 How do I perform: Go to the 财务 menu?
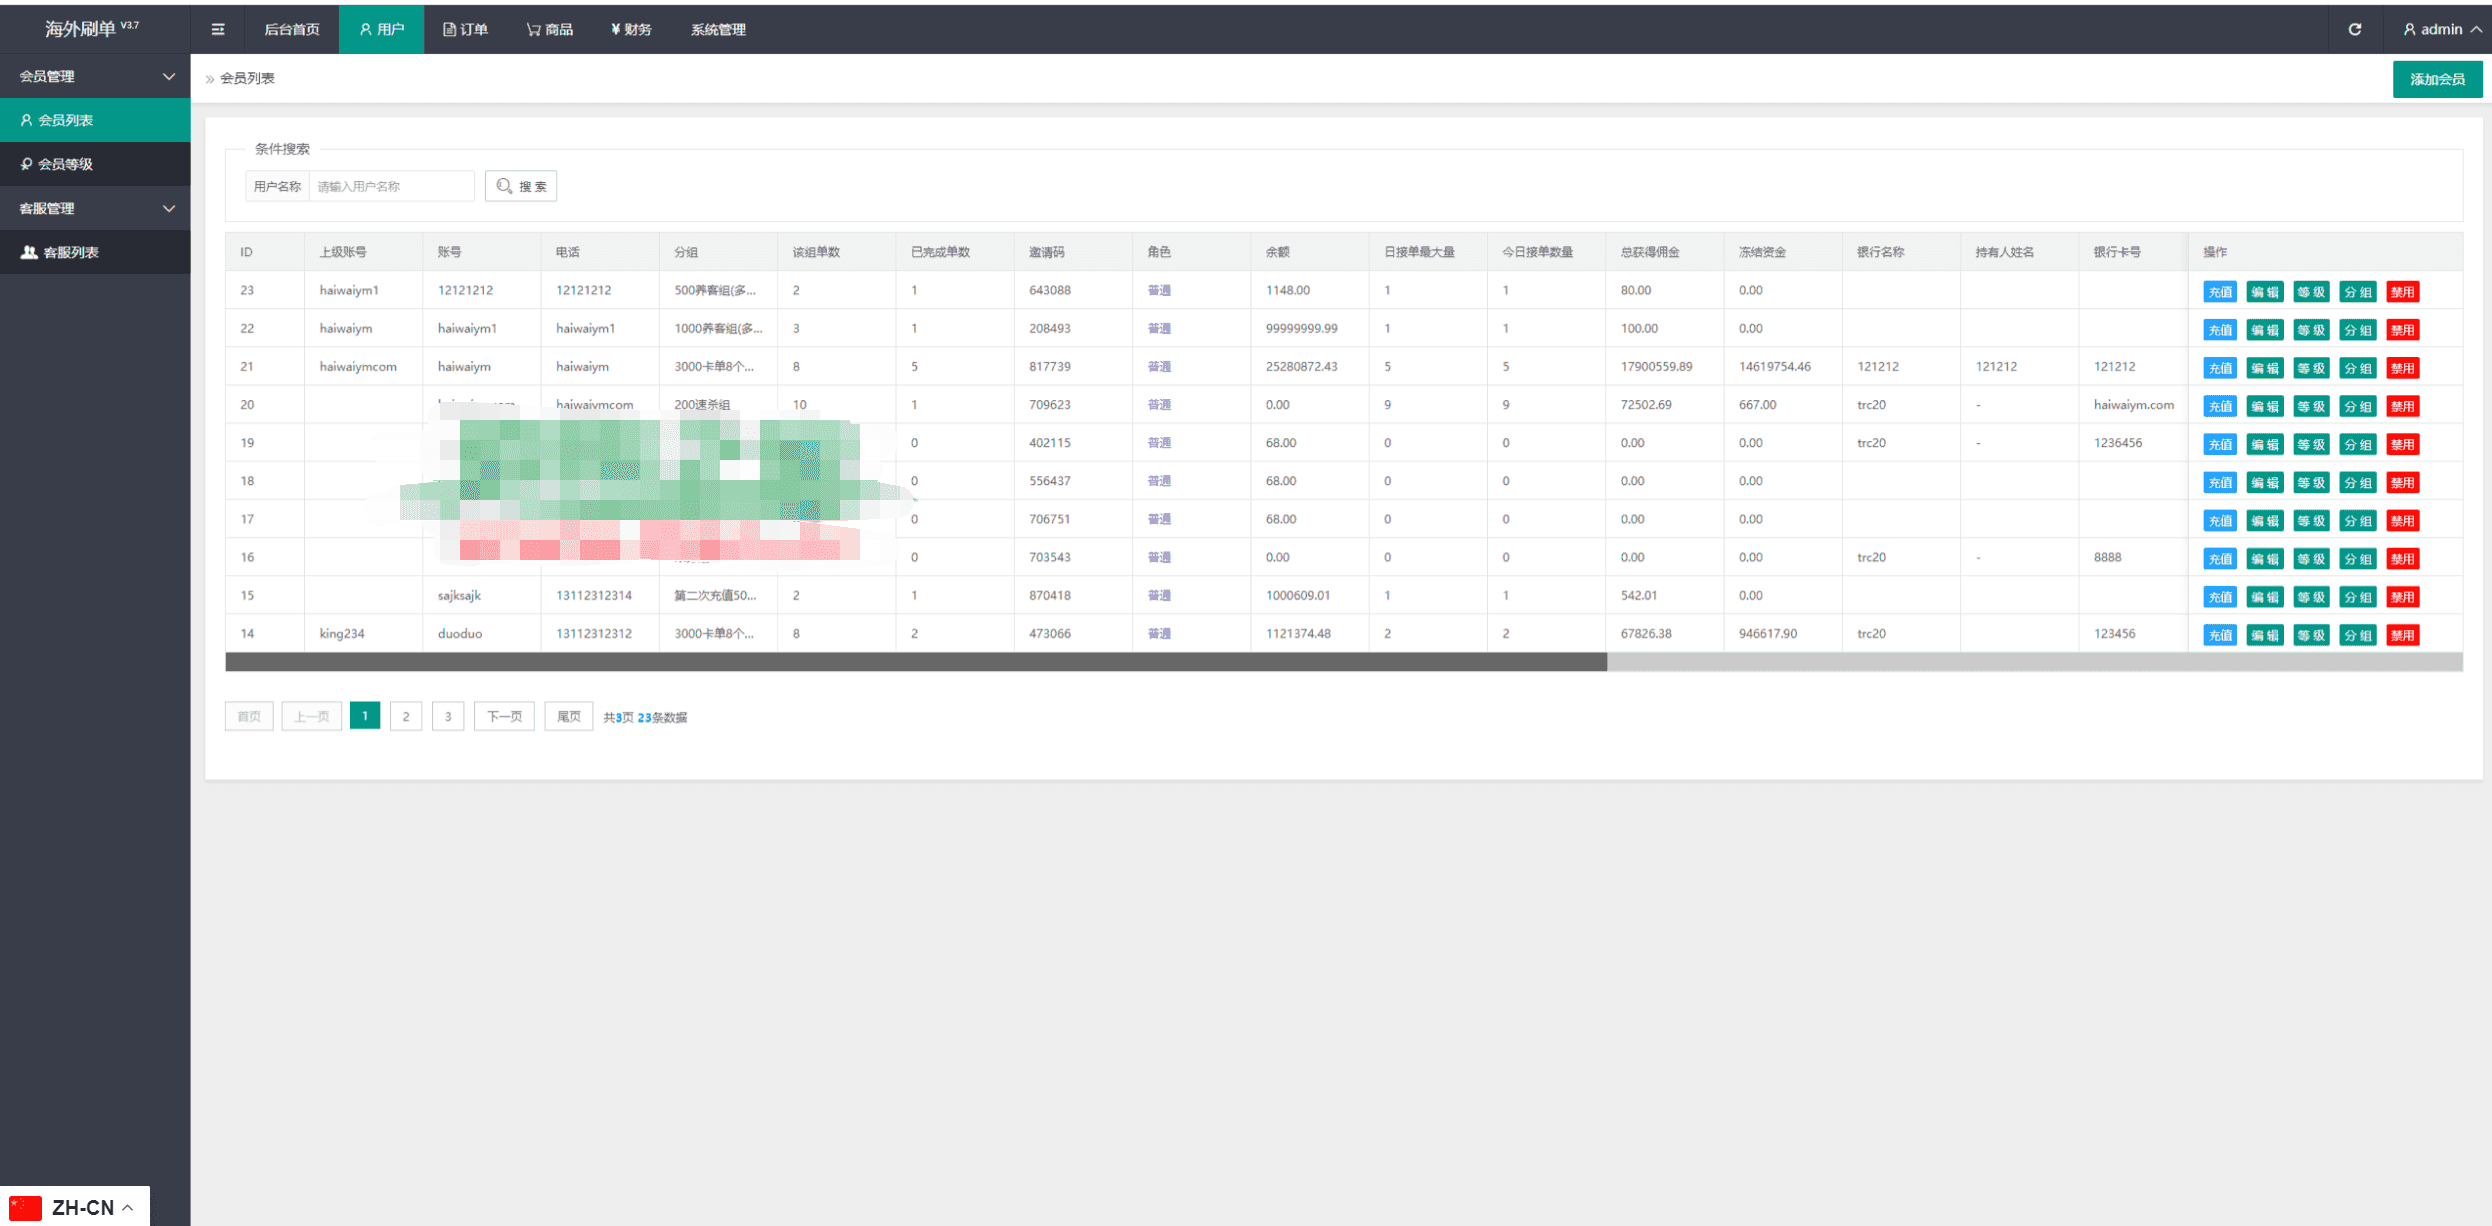click(x=631, y=29)
